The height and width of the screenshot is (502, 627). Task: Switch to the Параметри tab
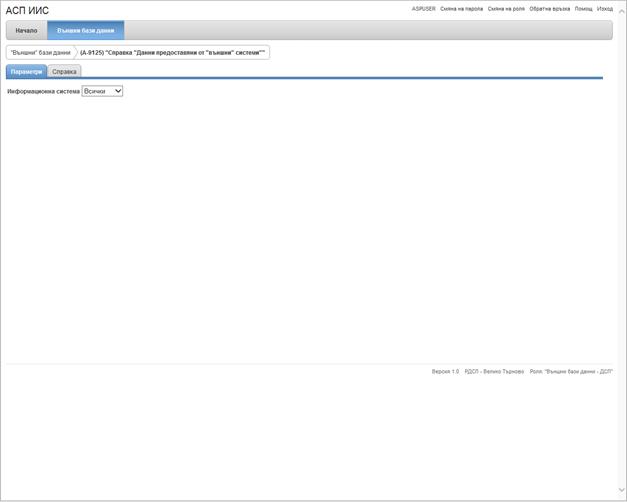tap(26, 72)
